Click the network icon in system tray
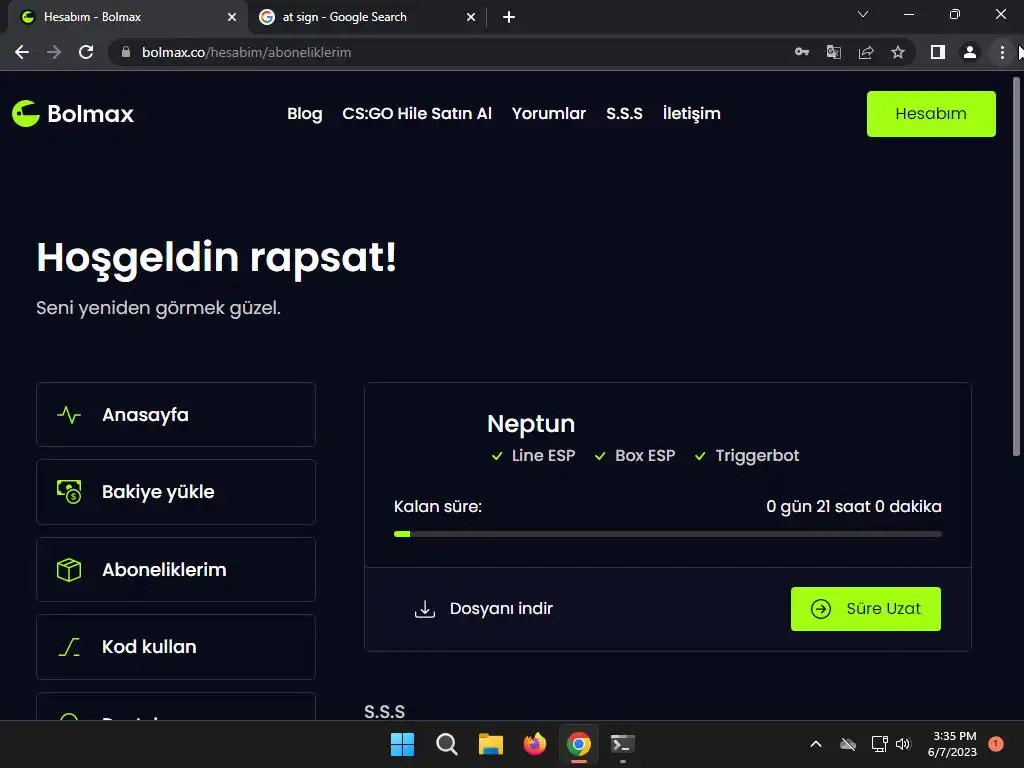Image resolution: width=1024 pixels, height=768 pixels. click(x=880, y=744)
